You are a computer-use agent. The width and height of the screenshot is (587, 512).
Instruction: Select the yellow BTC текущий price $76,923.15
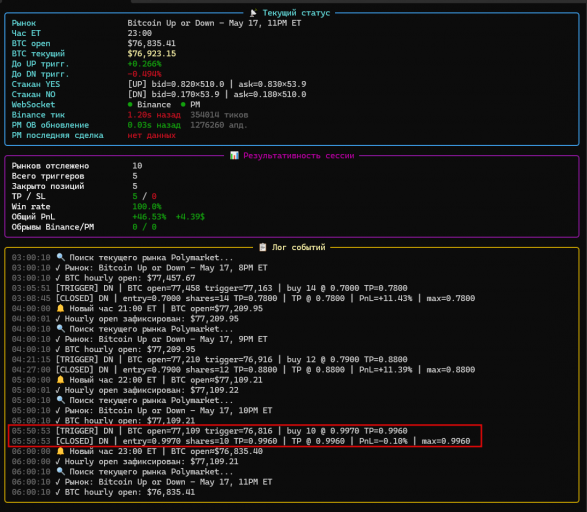click(152, 54)
